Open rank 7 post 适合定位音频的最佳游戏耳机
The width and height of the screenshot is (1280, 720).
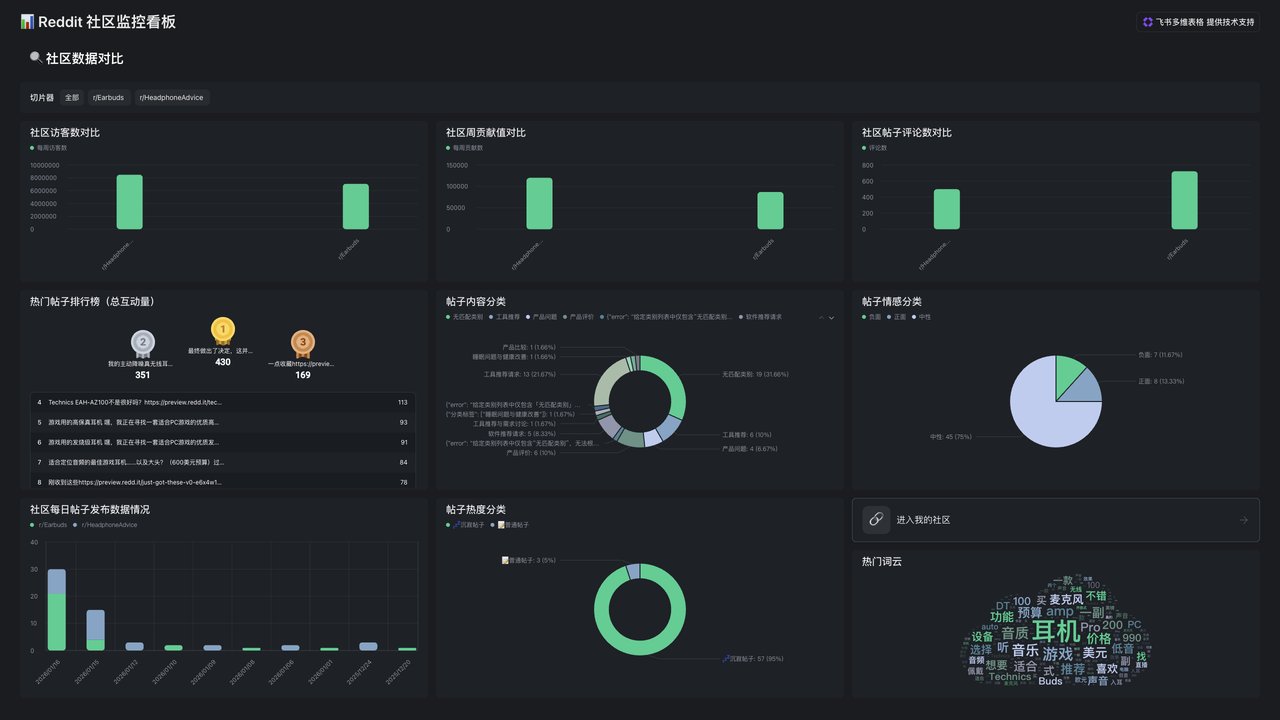click(223, 462)
